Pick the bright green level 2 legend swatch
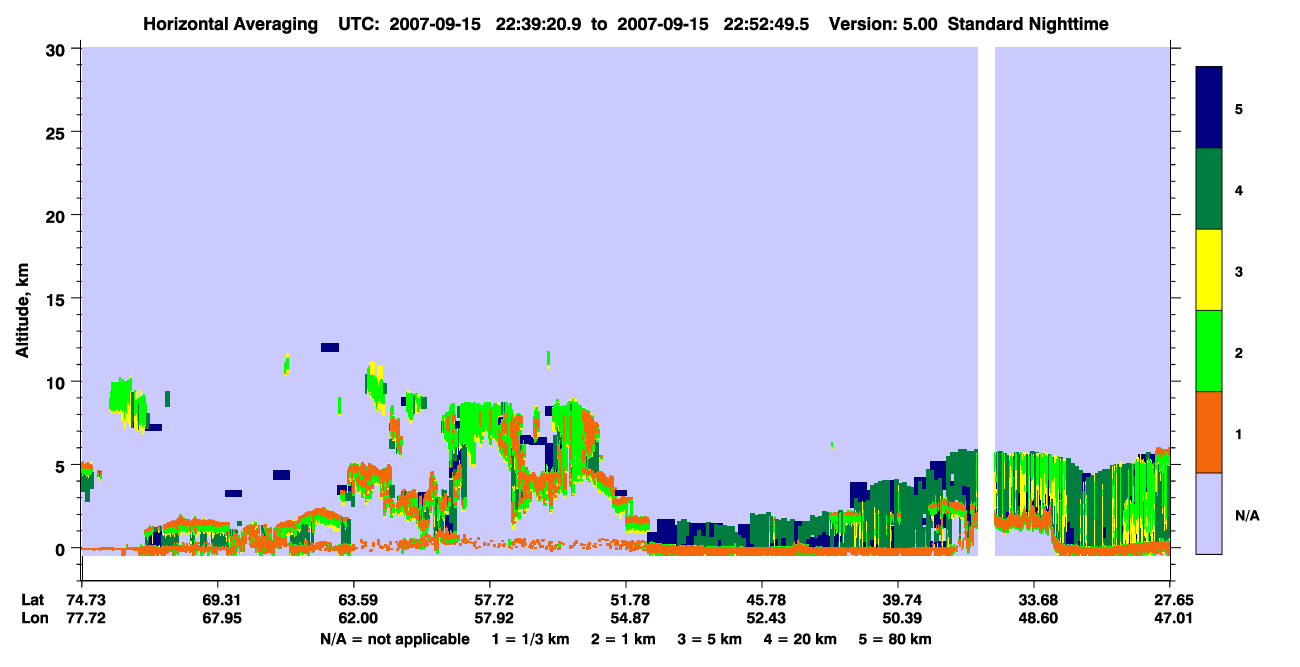Screen dimensions: 1300x667 tap(1209, 351)
